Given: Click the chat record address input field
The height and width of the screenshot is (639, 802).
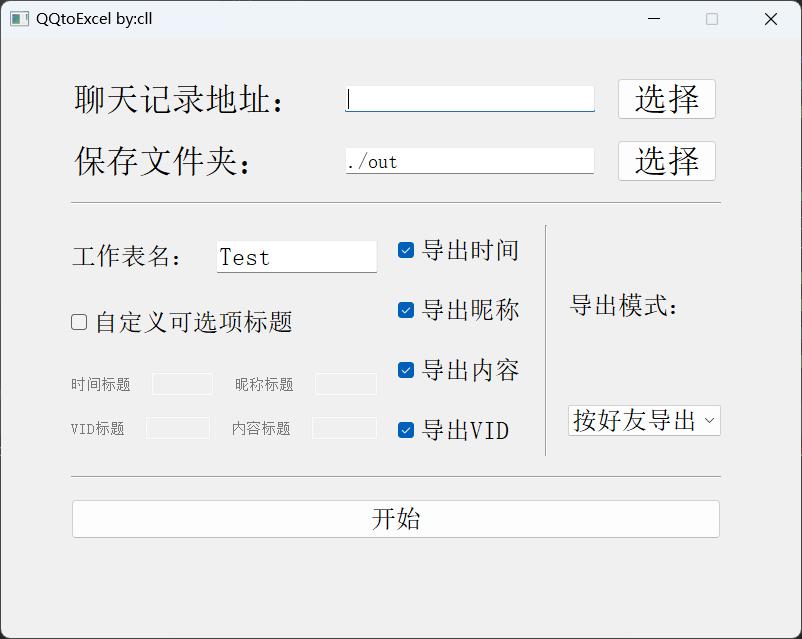Looking at the screenshot, I should click(470, 99).
